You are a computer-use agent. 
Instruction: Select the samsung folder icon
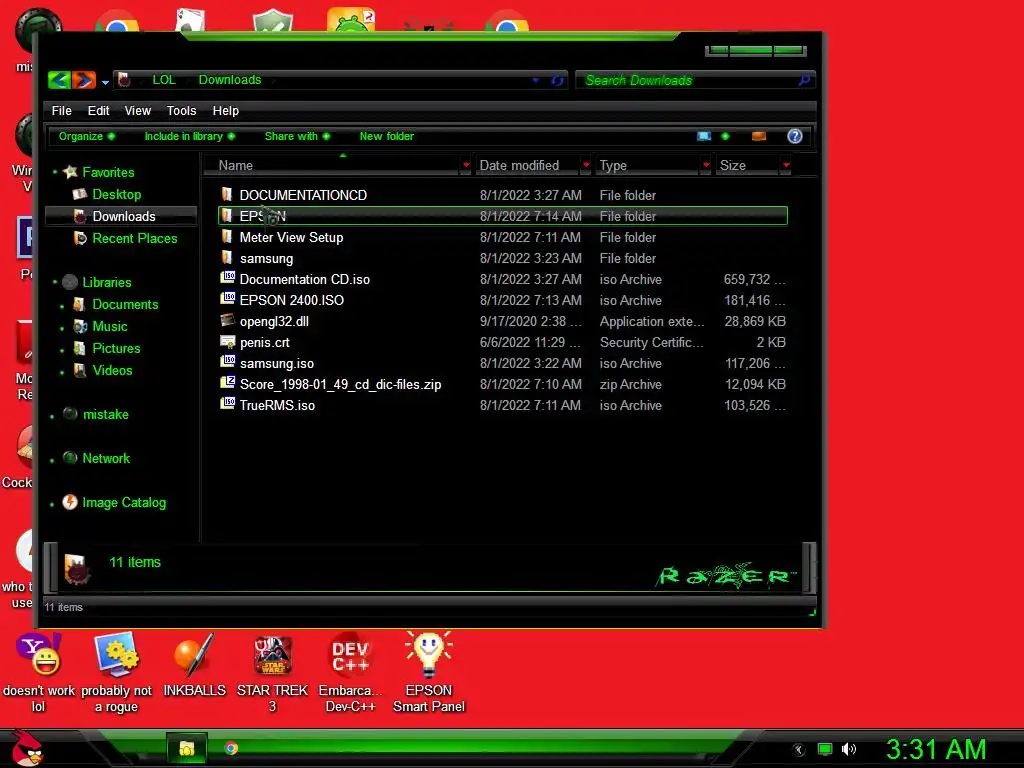point(227,257)
